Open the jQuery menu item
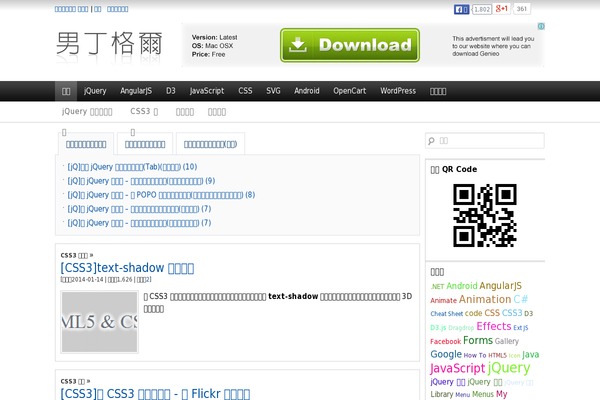The height and width of the screenshot is (400, 600). [x=95, y=91]
